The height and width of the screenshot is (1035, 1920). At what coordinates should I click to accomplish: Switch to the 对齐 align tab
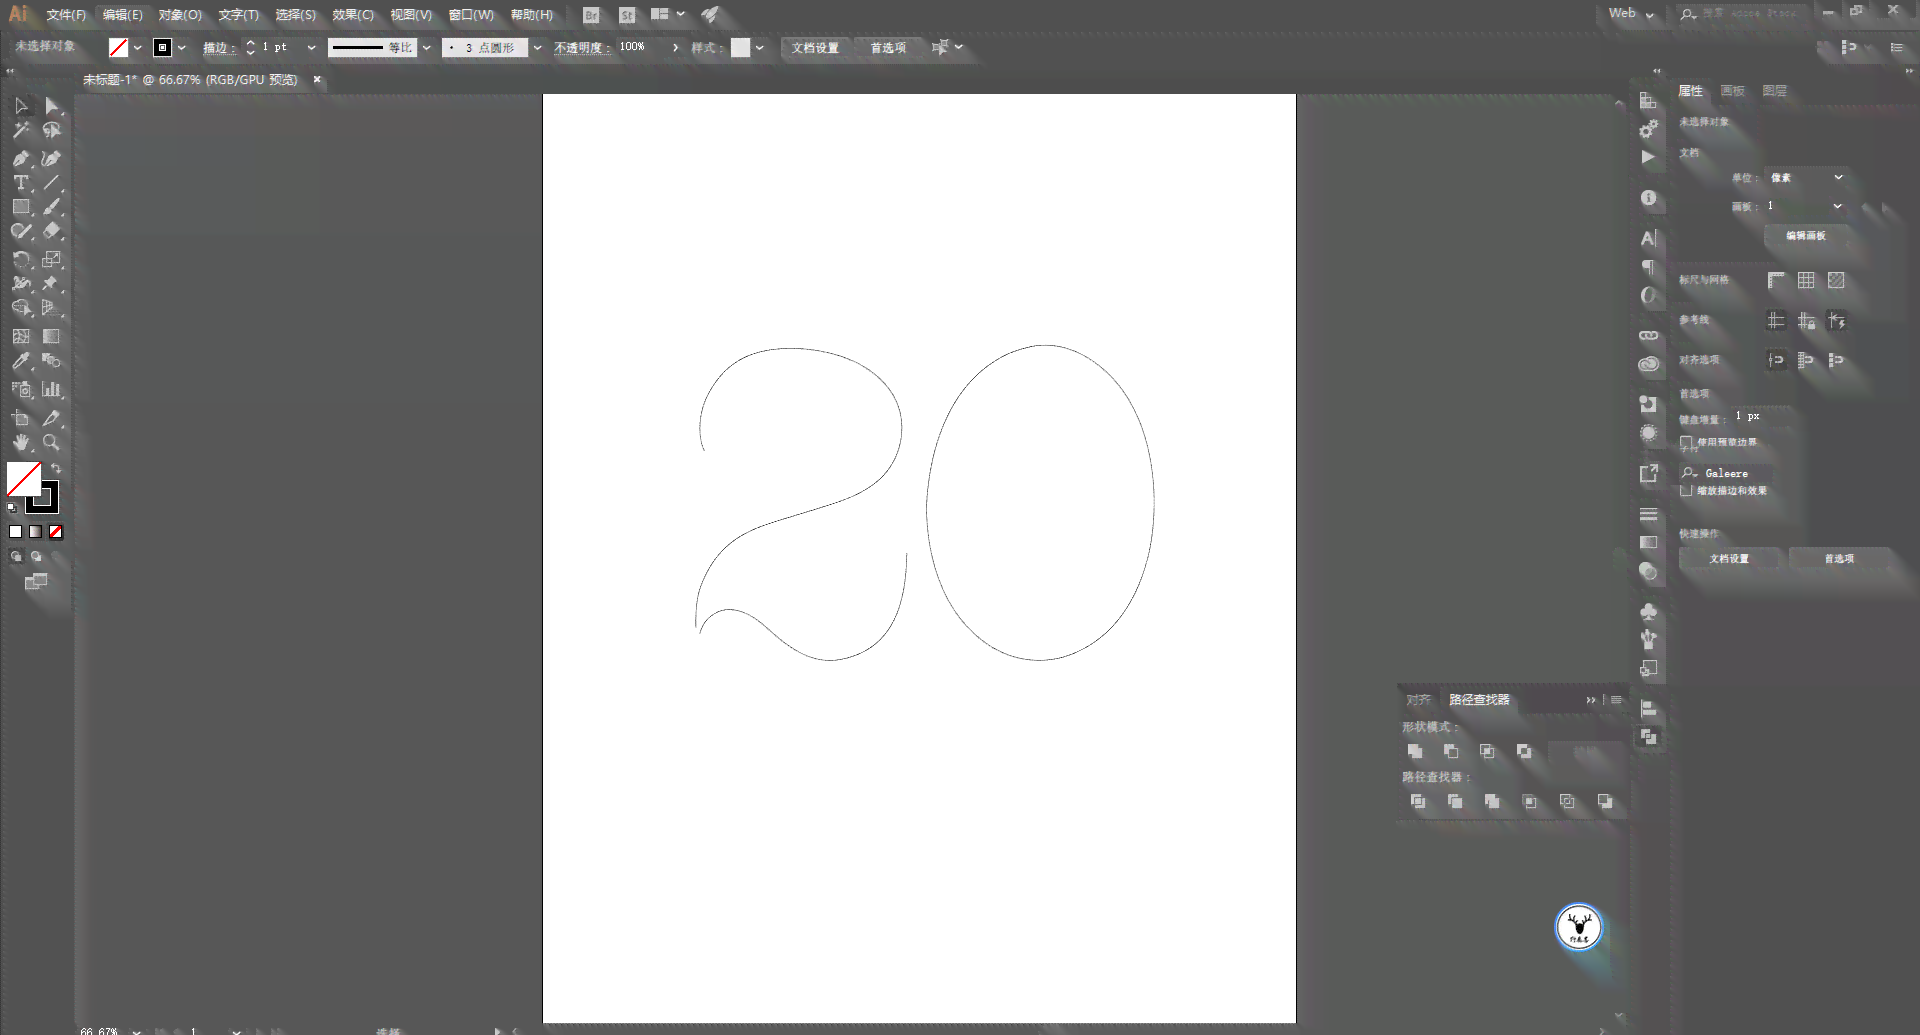pyautogui.click(x=1418, y=700)
